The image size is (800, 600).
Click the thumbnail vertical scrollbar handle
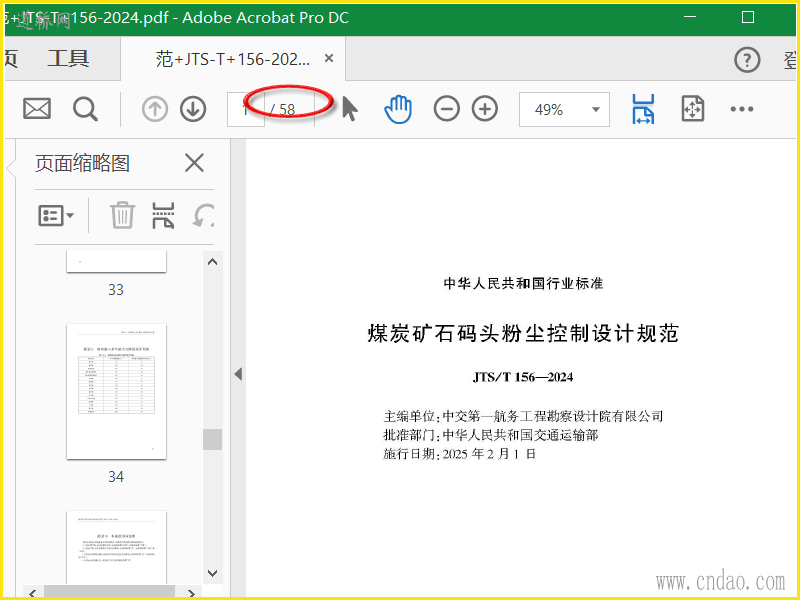212,439
